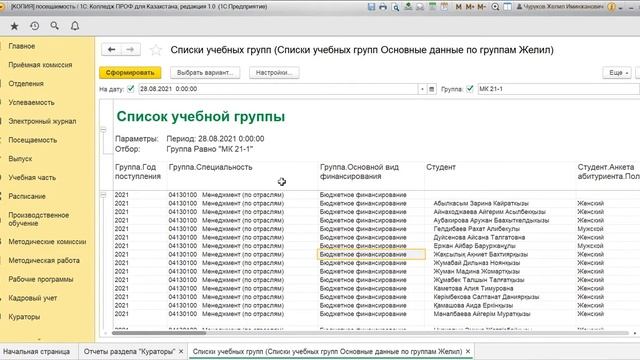The image size is (640, 360).
Task: Open 'Учебная часть' section
Action: (32, 178)
